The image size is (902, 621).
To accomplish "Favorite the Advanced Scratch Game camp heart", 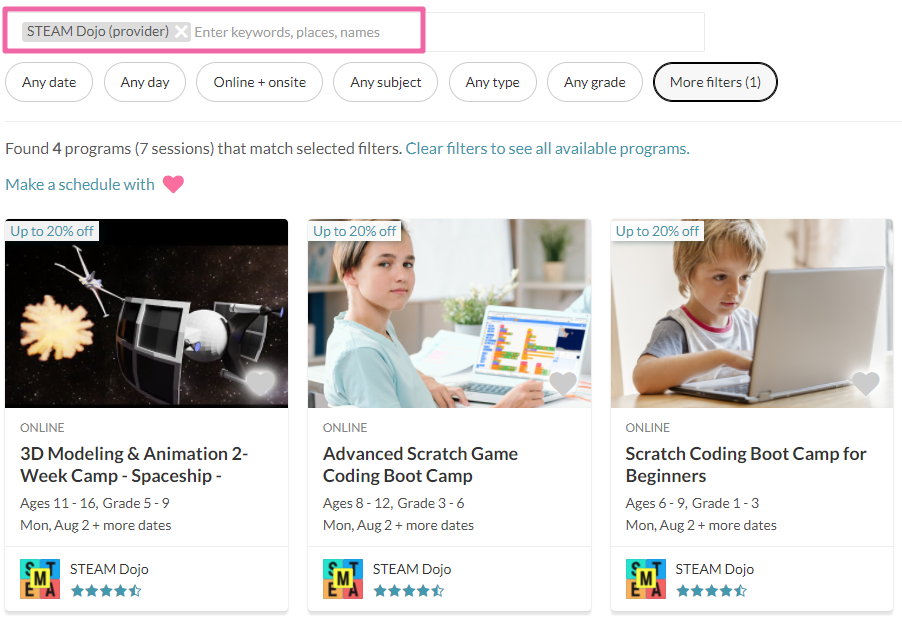I will click(x=563, y=383).
